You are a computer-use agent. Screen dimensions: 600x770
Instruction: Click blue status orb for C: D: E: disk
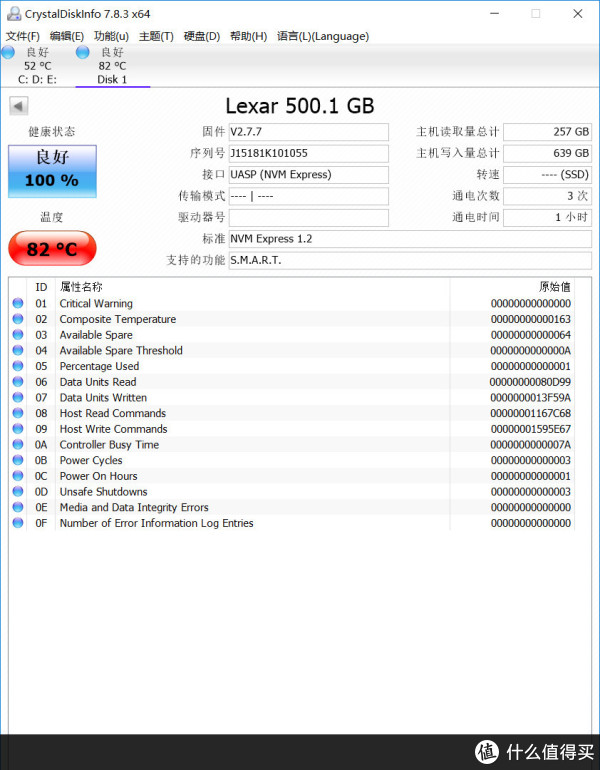[x=8, y=52]
